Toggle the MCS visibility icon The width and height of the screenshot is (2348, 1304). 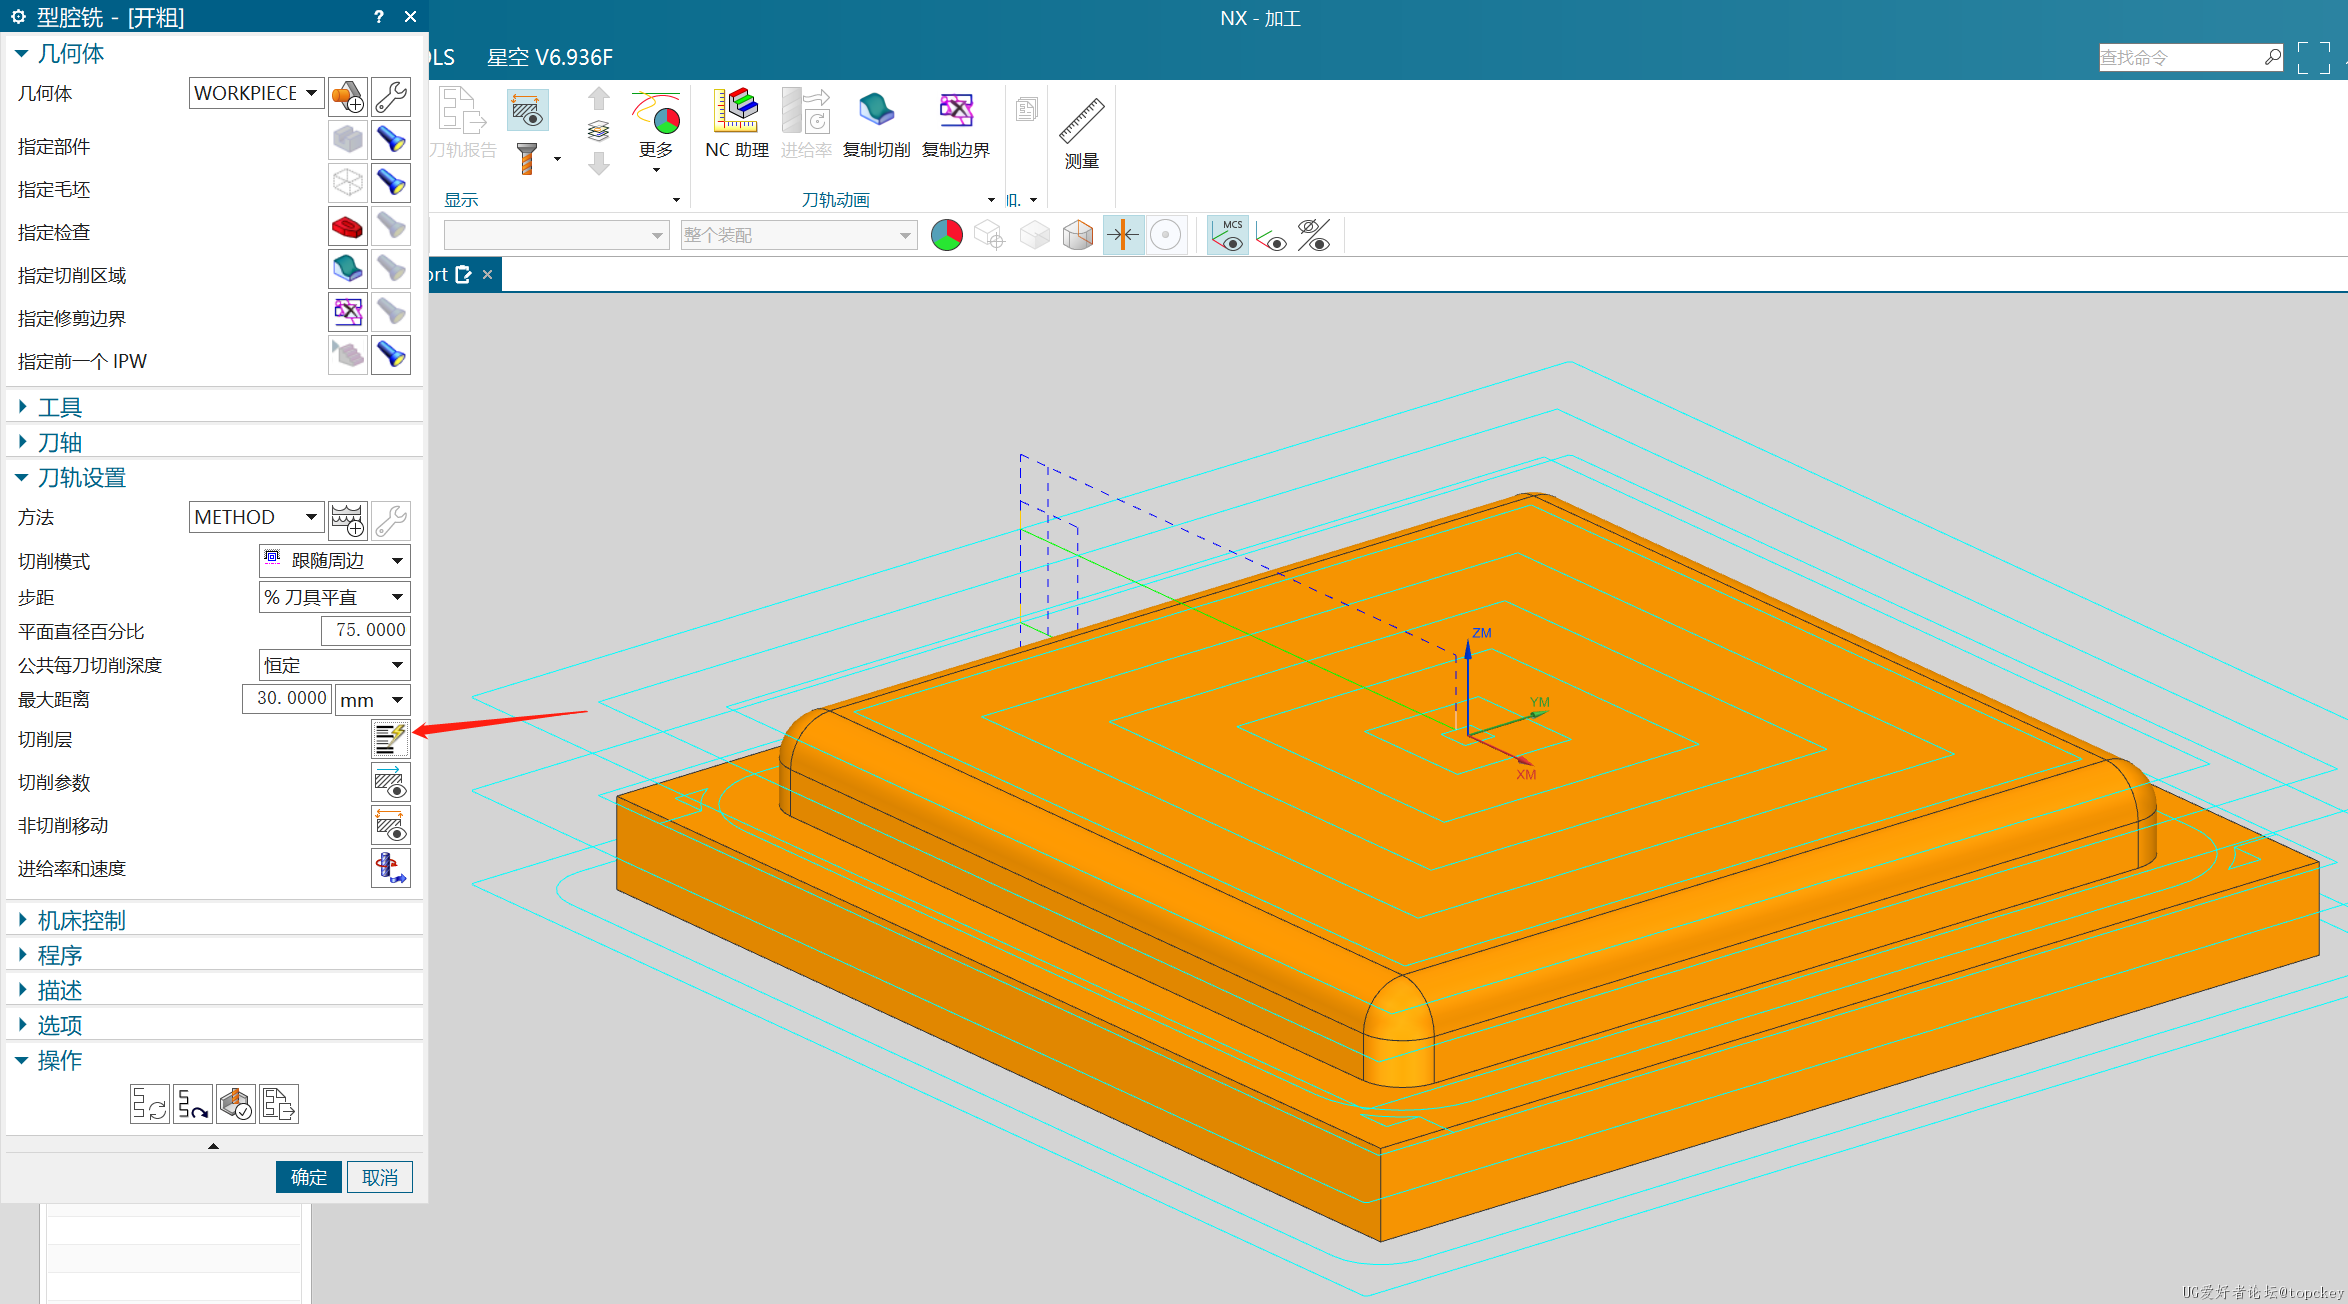(1228, 235)
